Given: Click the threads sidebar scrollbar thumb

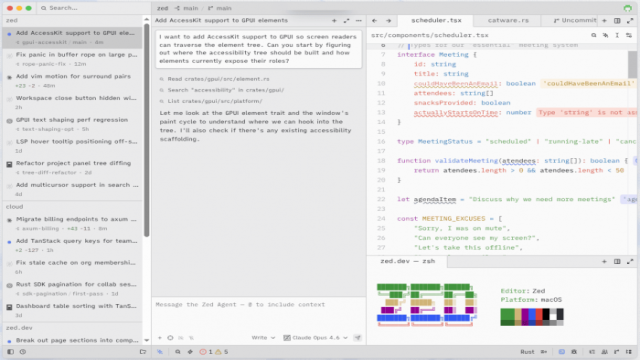Looking at the screenshot, I should [x=147, y=131].
